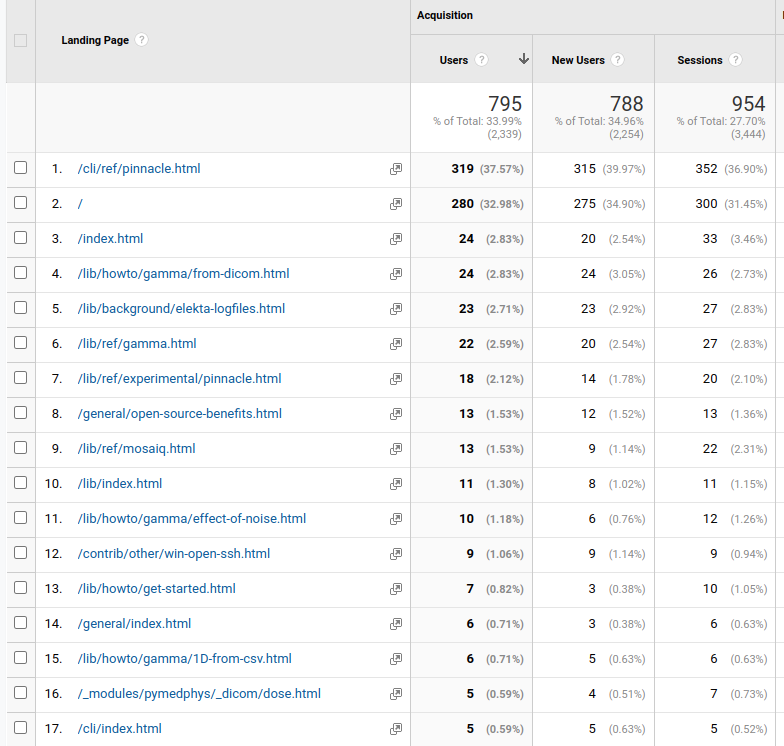Open external icon for elekta-logfiles.html row
The height and width of the screenshot is (746, 784).
tap(396, 309)
